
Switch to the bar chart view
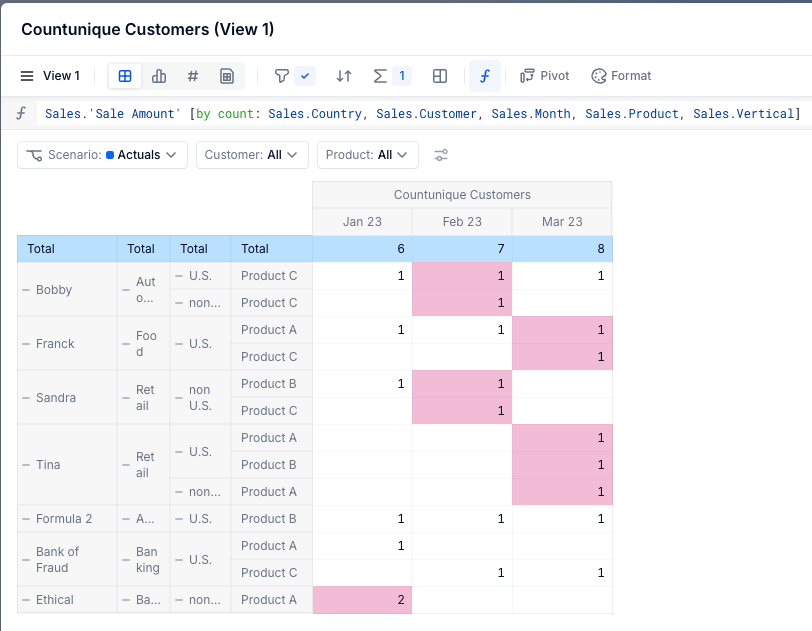[x=158, y=76]
